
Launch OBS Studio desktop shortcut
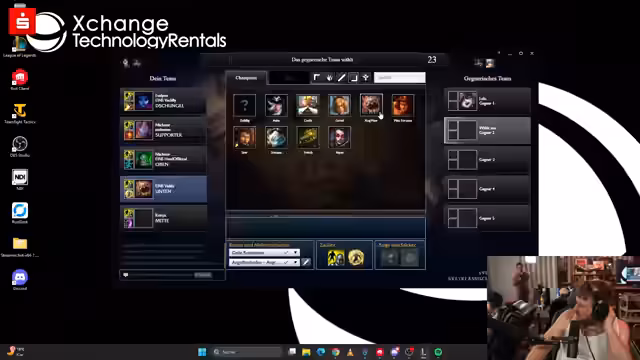(20, 146)
